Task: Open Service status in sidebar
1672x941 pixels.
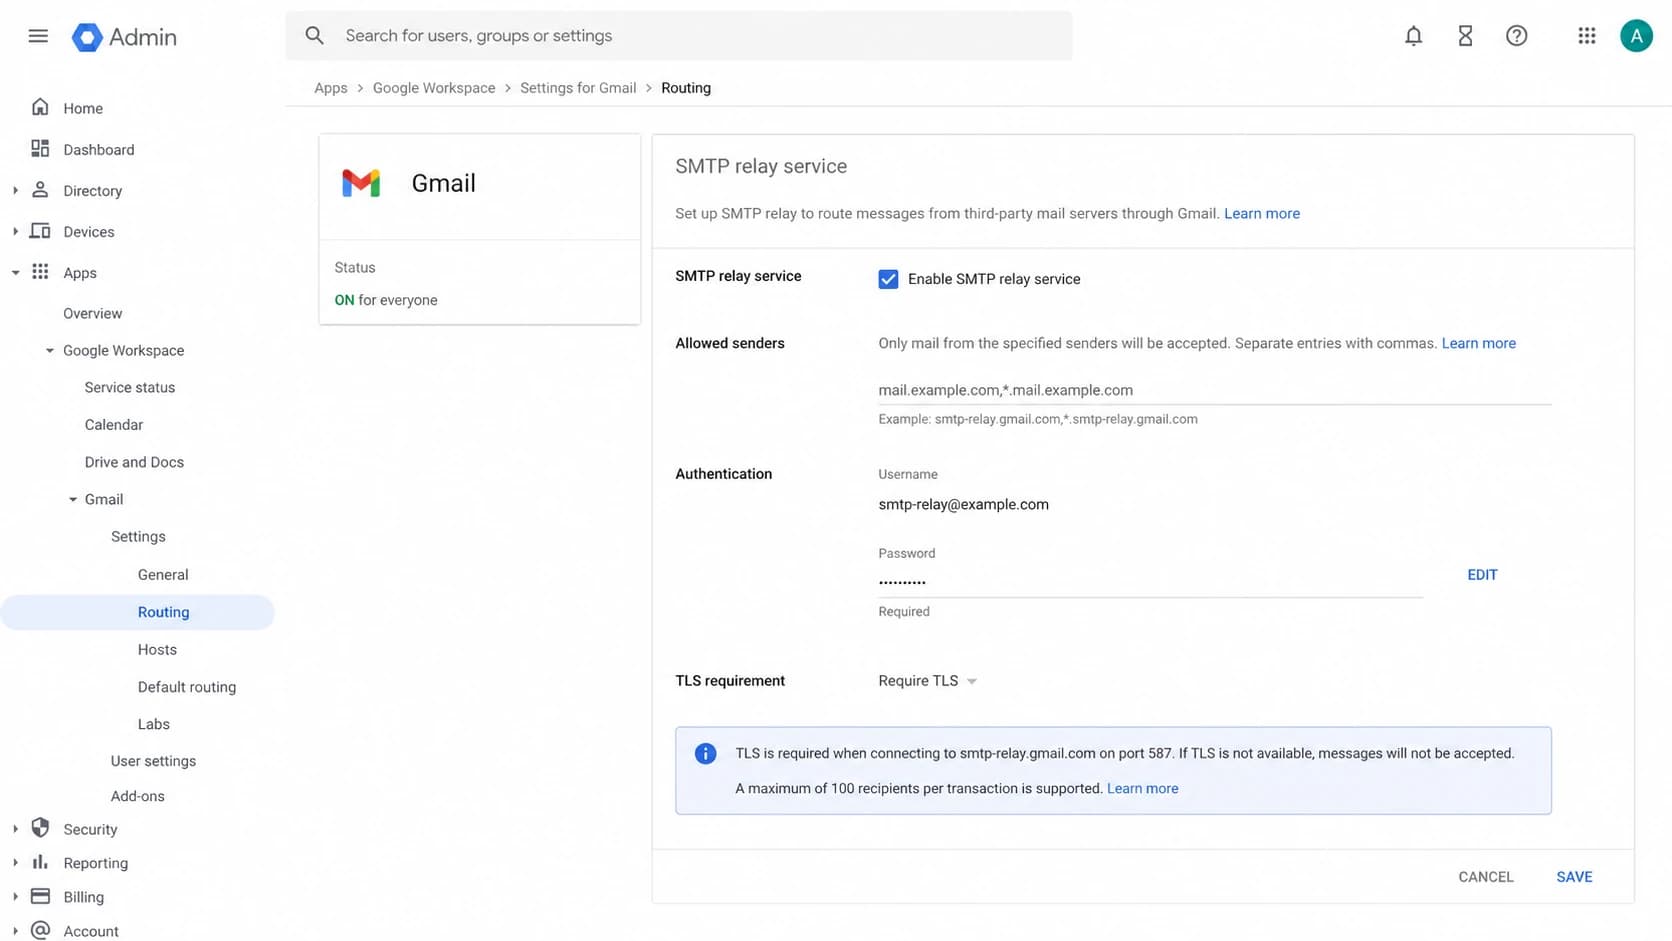Action: [x=129, y=387]
